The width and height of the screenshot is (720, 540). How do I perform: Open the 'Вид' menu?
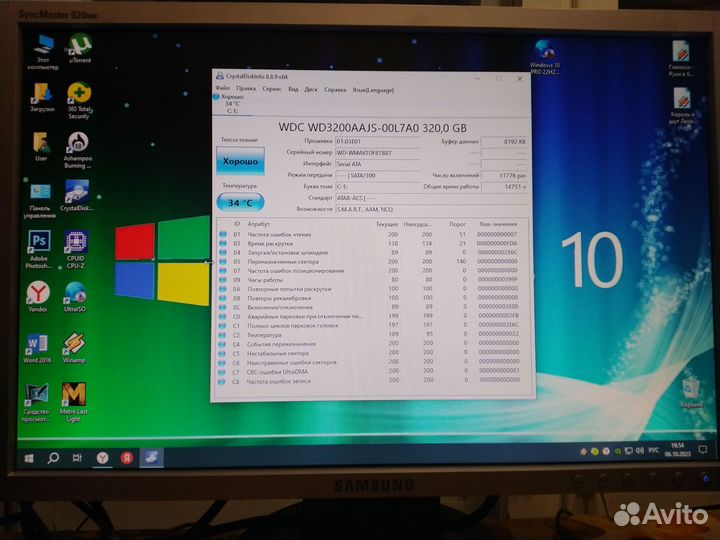293,89
